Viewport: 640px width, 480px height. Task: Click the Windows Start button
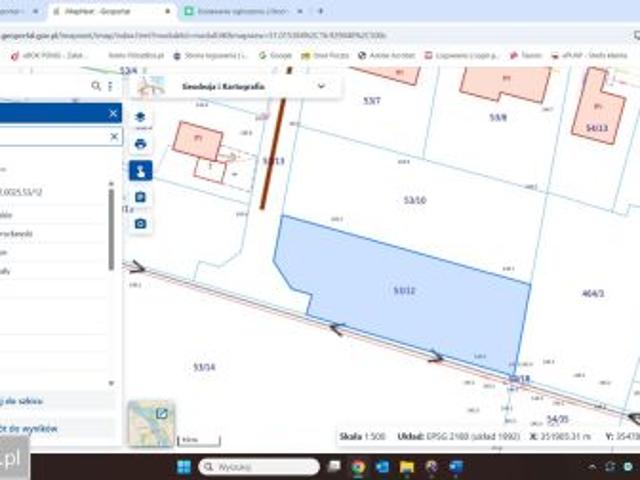pyautogui.click(x=183, y=467)
